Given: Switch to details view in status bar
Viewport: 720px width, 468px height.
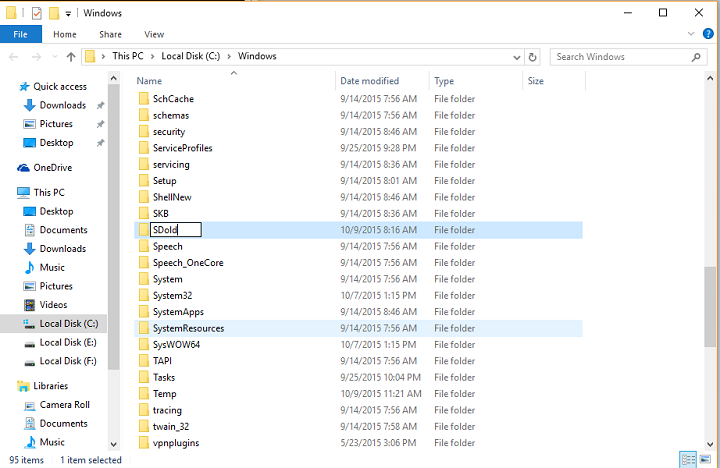Looking at the screenshot, I should click(x=688, y=459).
